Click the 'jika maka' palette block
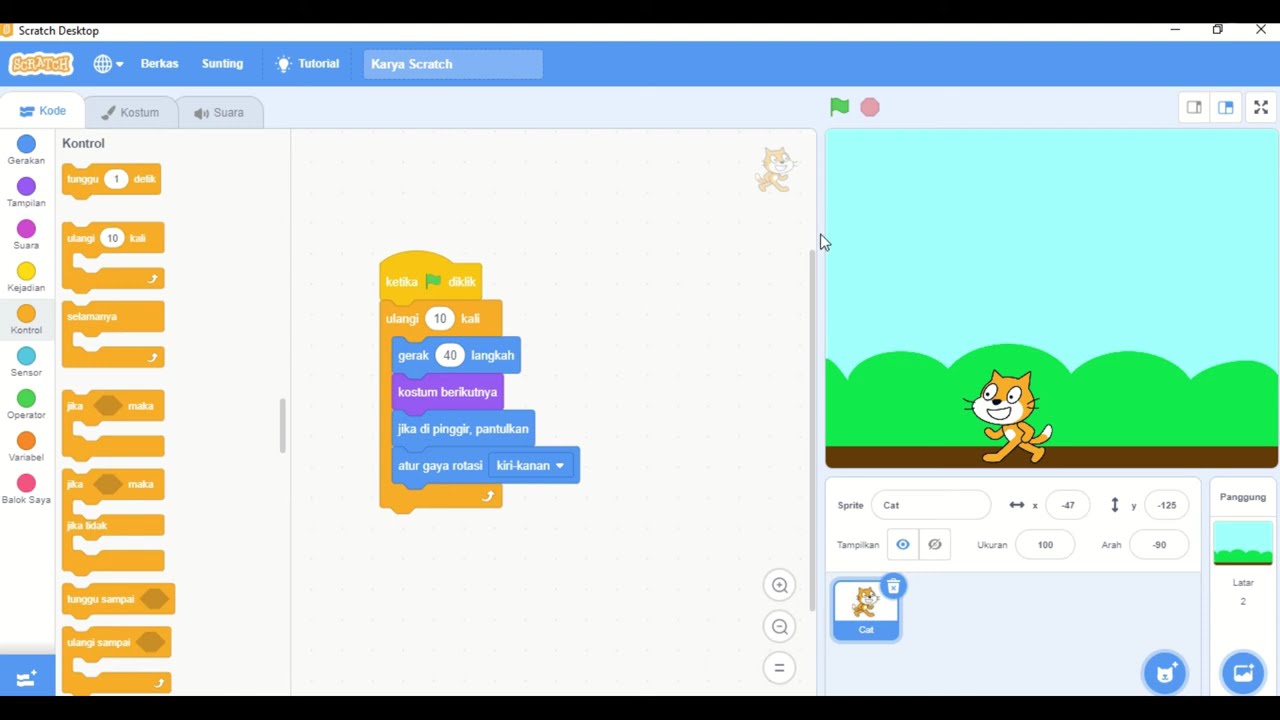This screenshot has width=1280, height=720. 113,425
